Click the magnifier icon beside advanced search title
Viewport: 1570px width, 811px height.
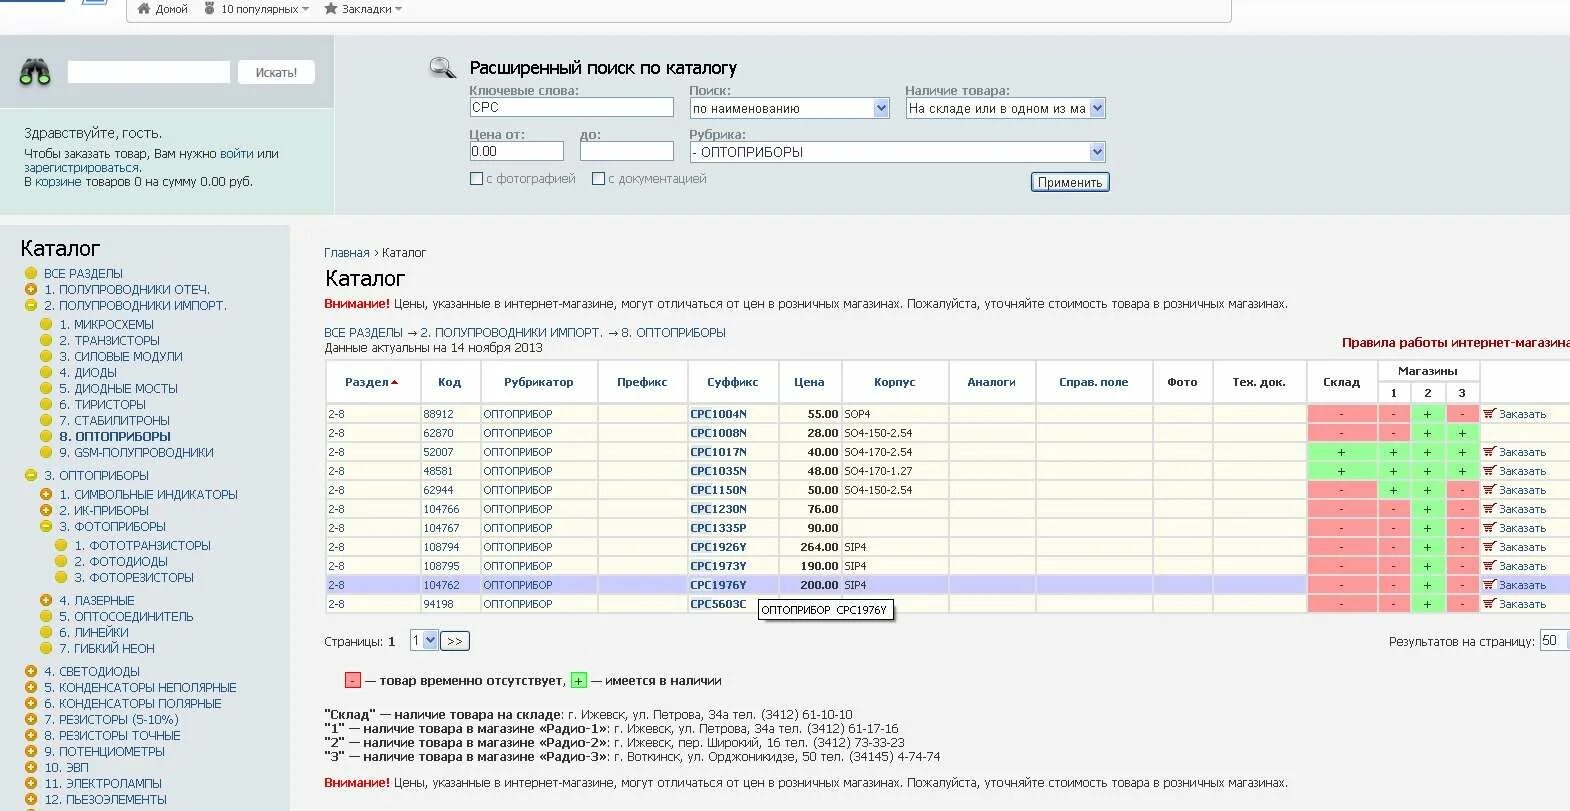pos(442,68)
